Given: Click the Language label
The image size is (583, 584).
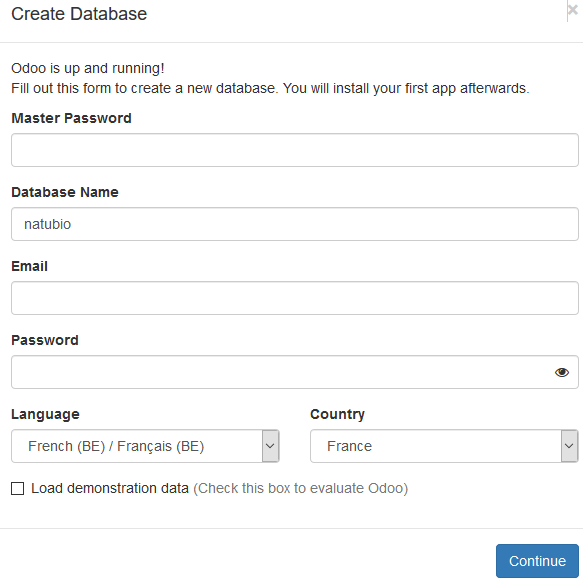Looking at the screenshot, I should (x=45, y=414).
